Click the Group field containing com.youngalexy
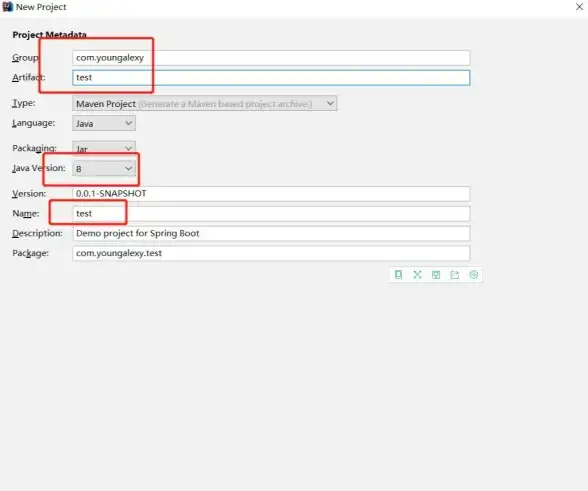 [271, 58]
